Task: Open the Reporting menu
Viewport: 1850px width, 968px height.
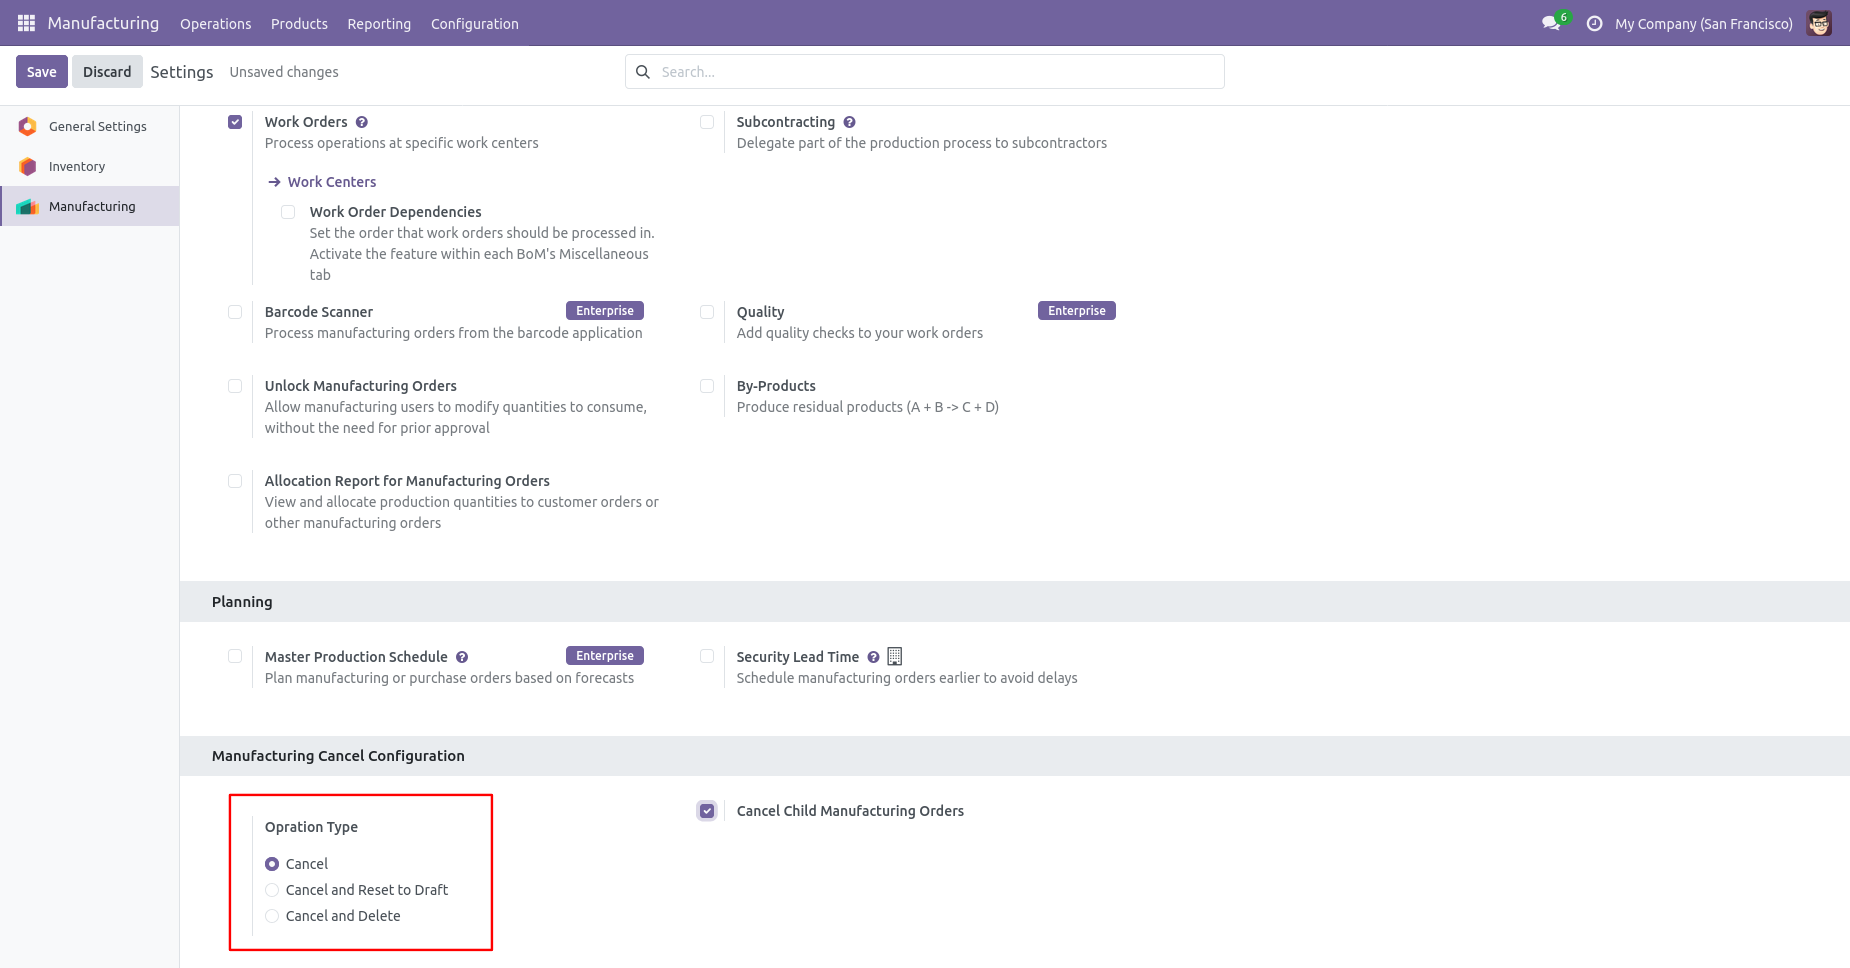Action: click(379, 24)
